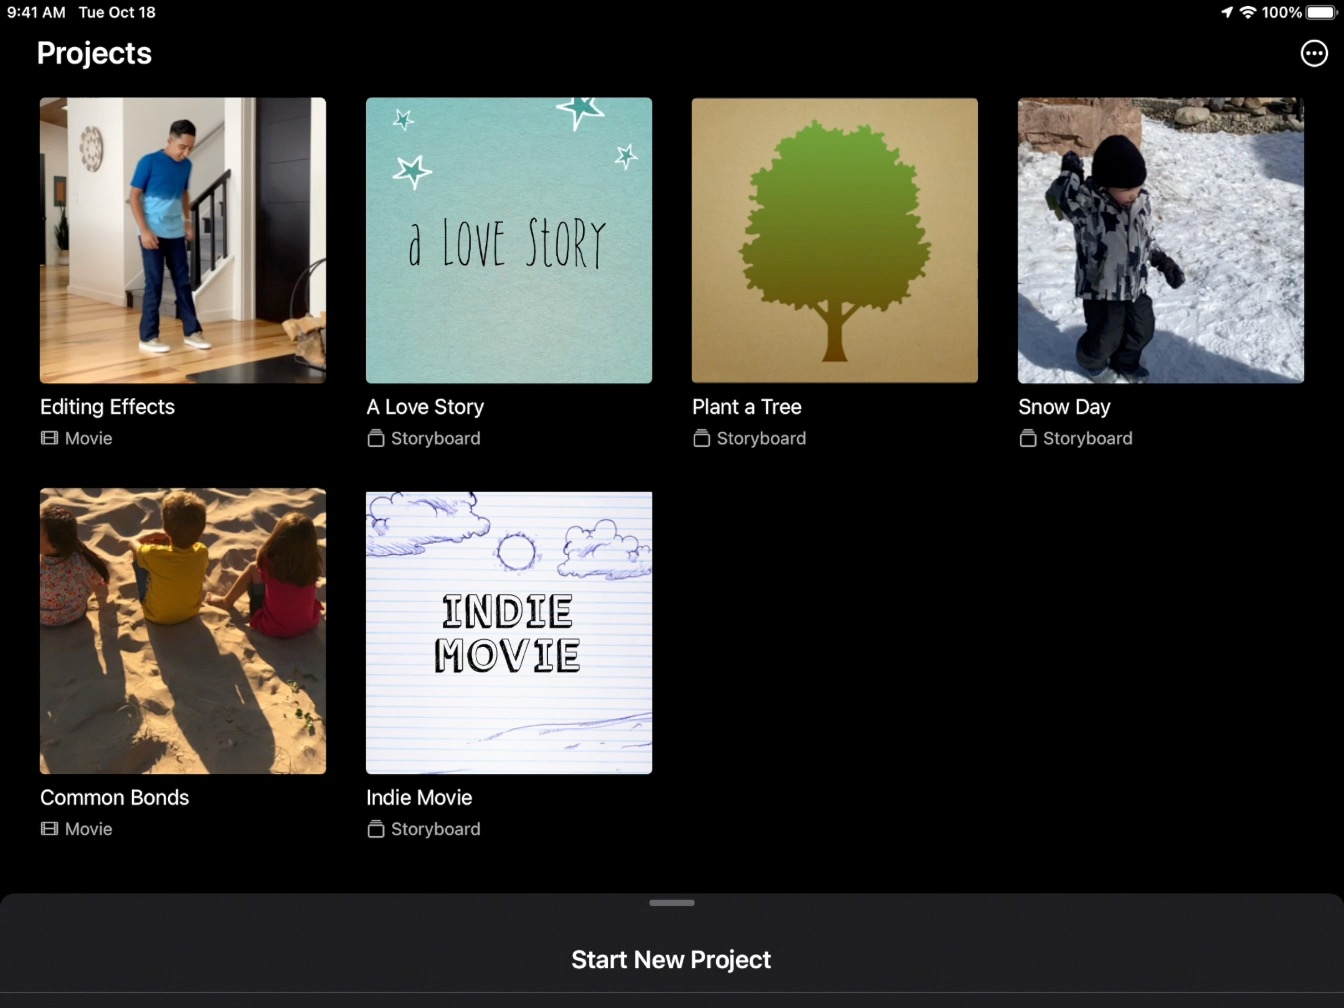The image size is (1344, 1008).
Task: Select the Snow Day project title
Action: [x=1064, y=407]
